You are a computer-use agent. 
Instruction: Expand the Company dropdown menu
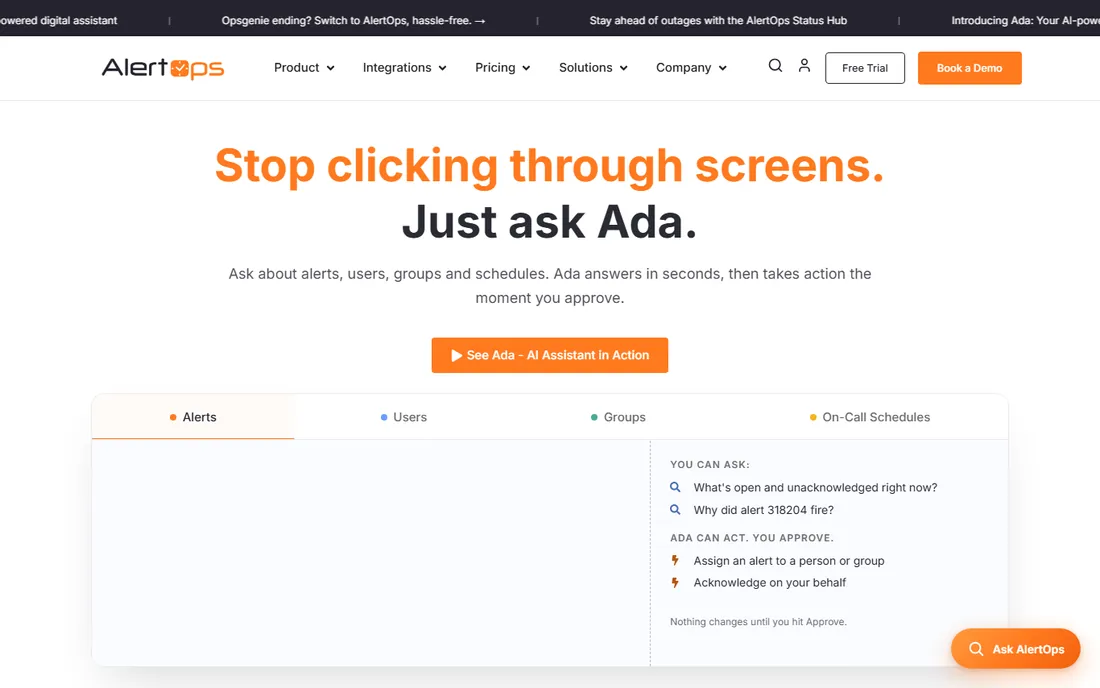(x=691, y=68)
